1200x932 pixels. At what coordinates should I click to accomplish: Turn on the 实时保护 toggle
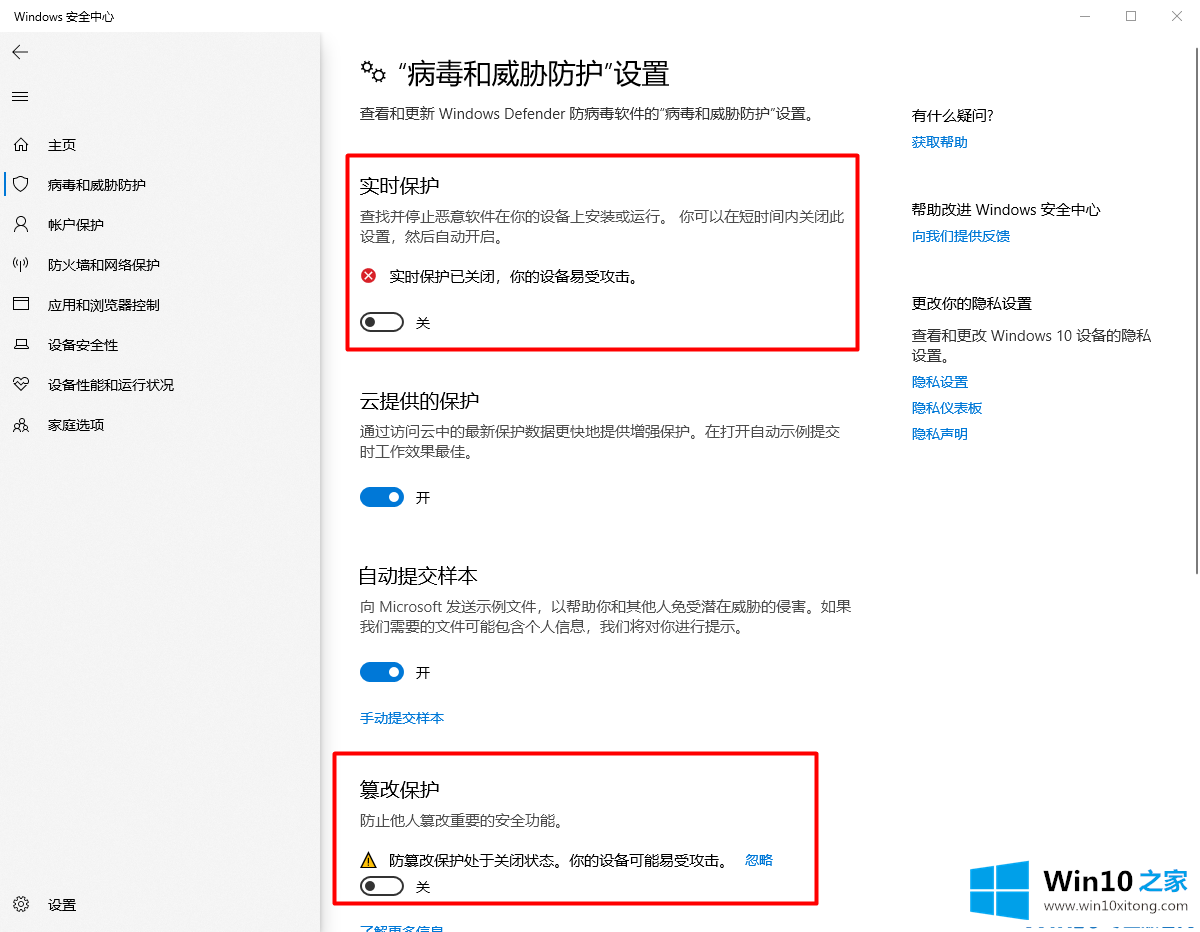point(382,322)
